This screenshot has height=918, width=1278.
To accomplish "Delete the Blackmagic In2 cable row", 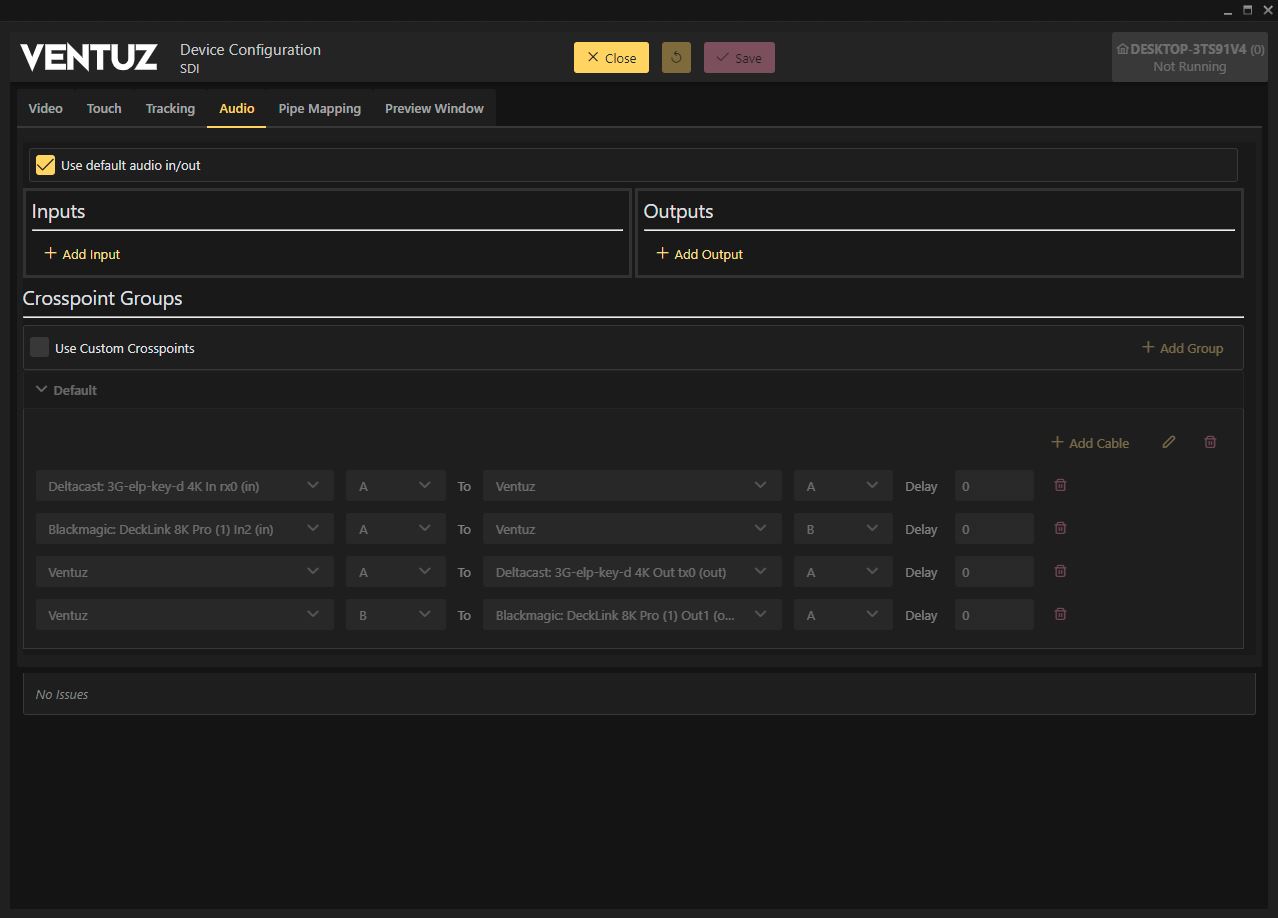I will pos(1060,528).
